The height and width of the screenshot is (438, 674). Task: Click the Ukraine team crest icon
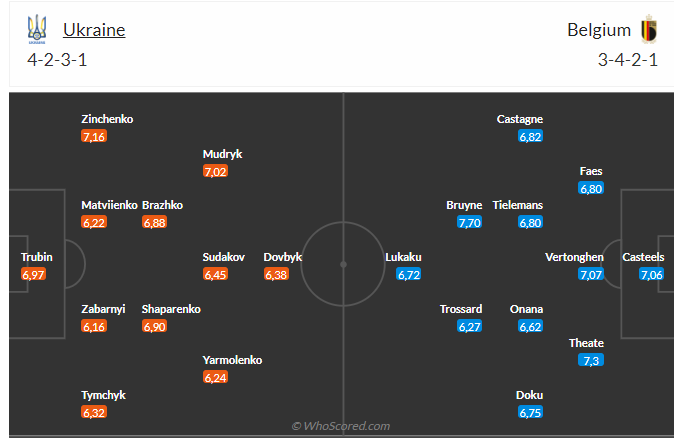coord(37,29)
